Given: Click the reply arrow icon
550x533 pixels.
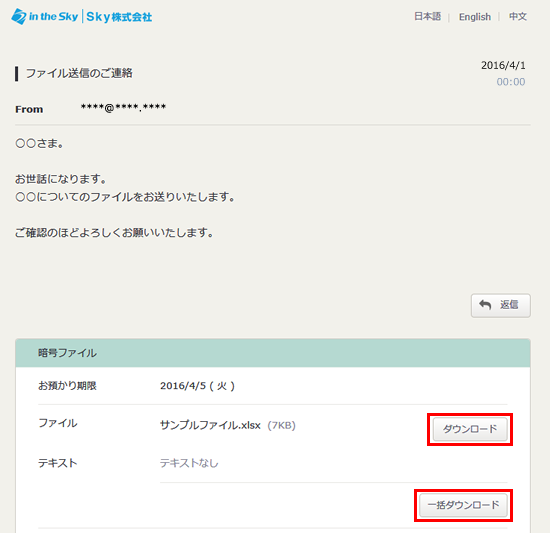Looking at the screenshot, I should pyautogui.click(x=485, y=305).
